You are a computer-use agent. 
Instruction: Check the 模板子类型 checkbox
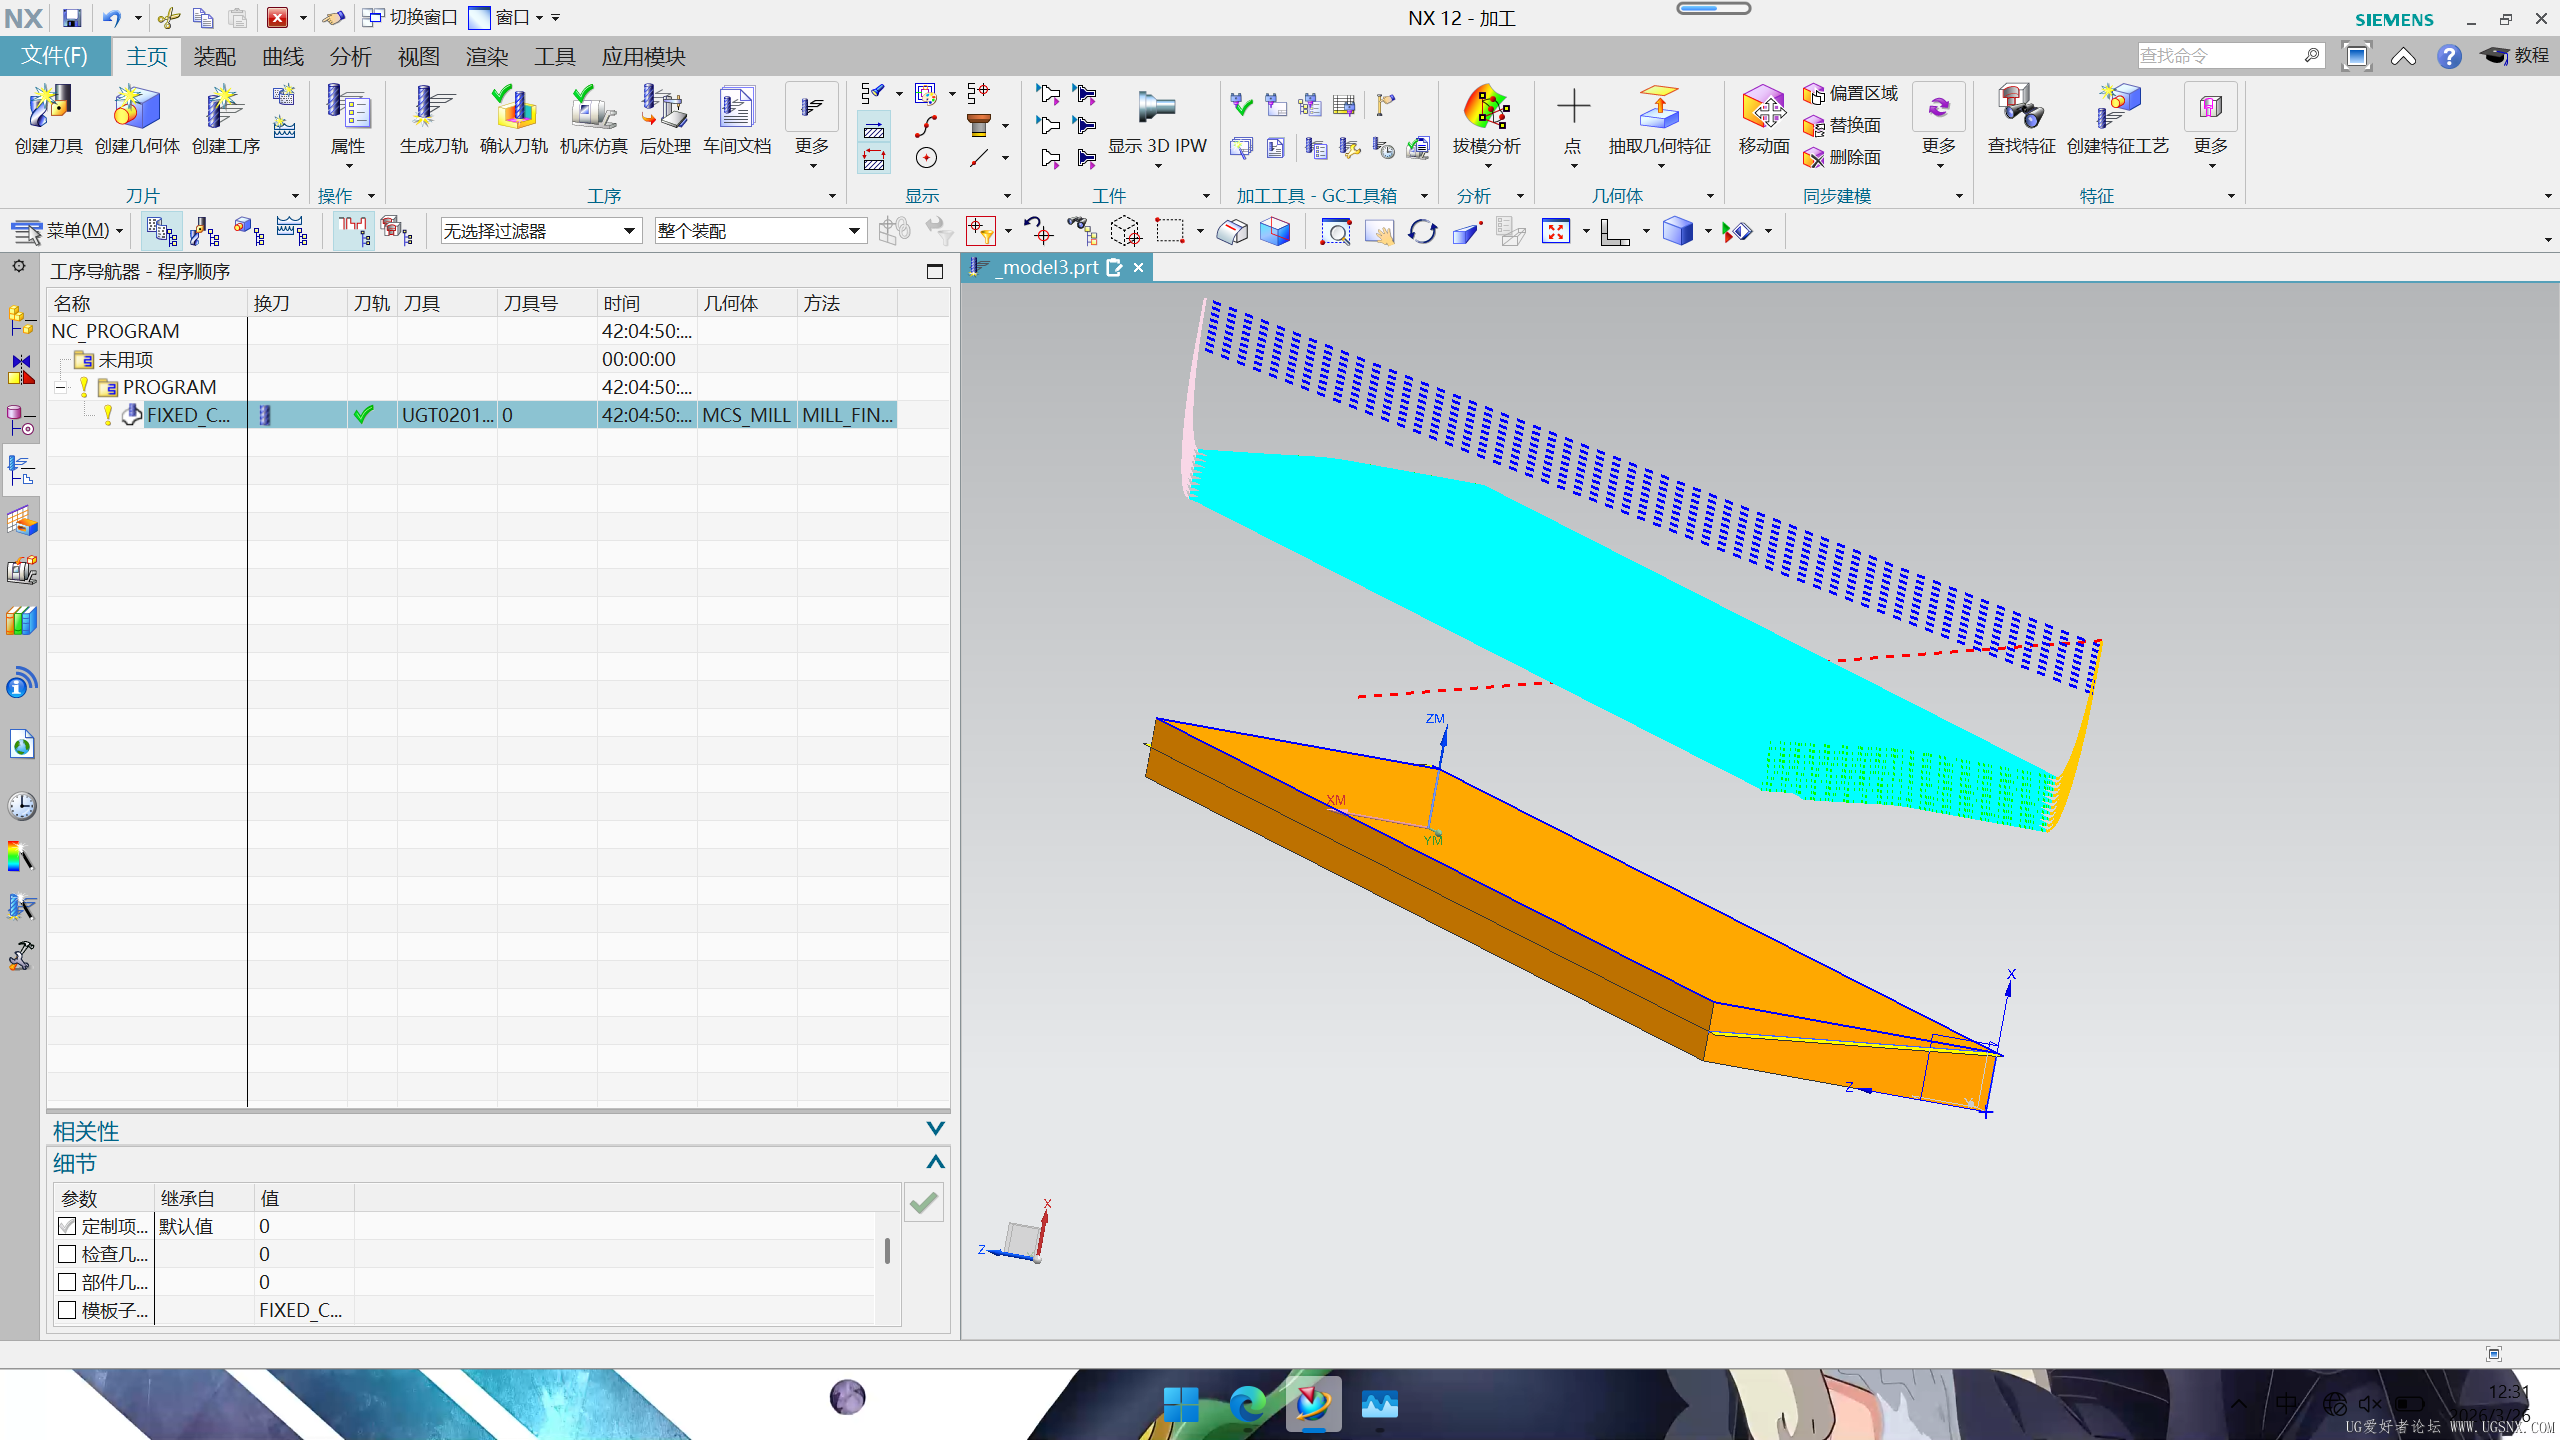pos(67,1310)
